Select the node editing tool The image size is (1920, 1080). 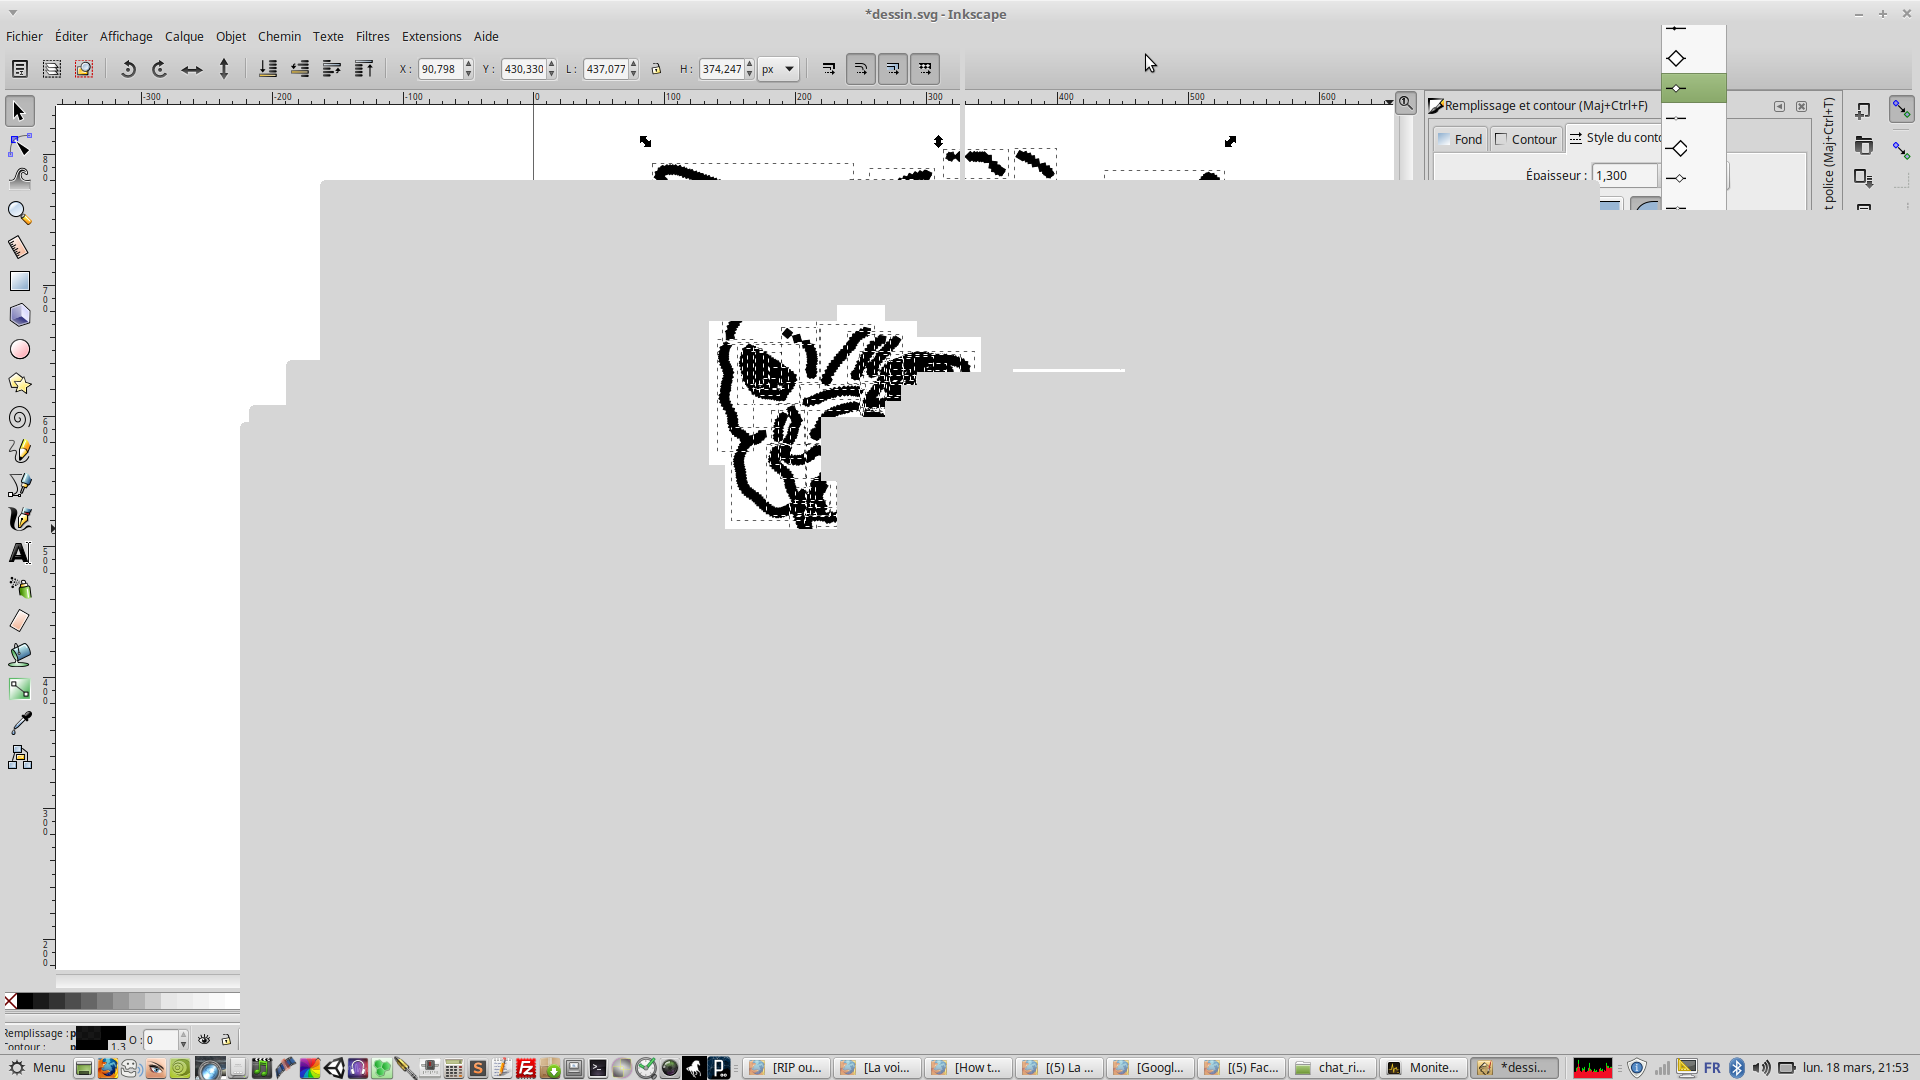coord(19,146)
